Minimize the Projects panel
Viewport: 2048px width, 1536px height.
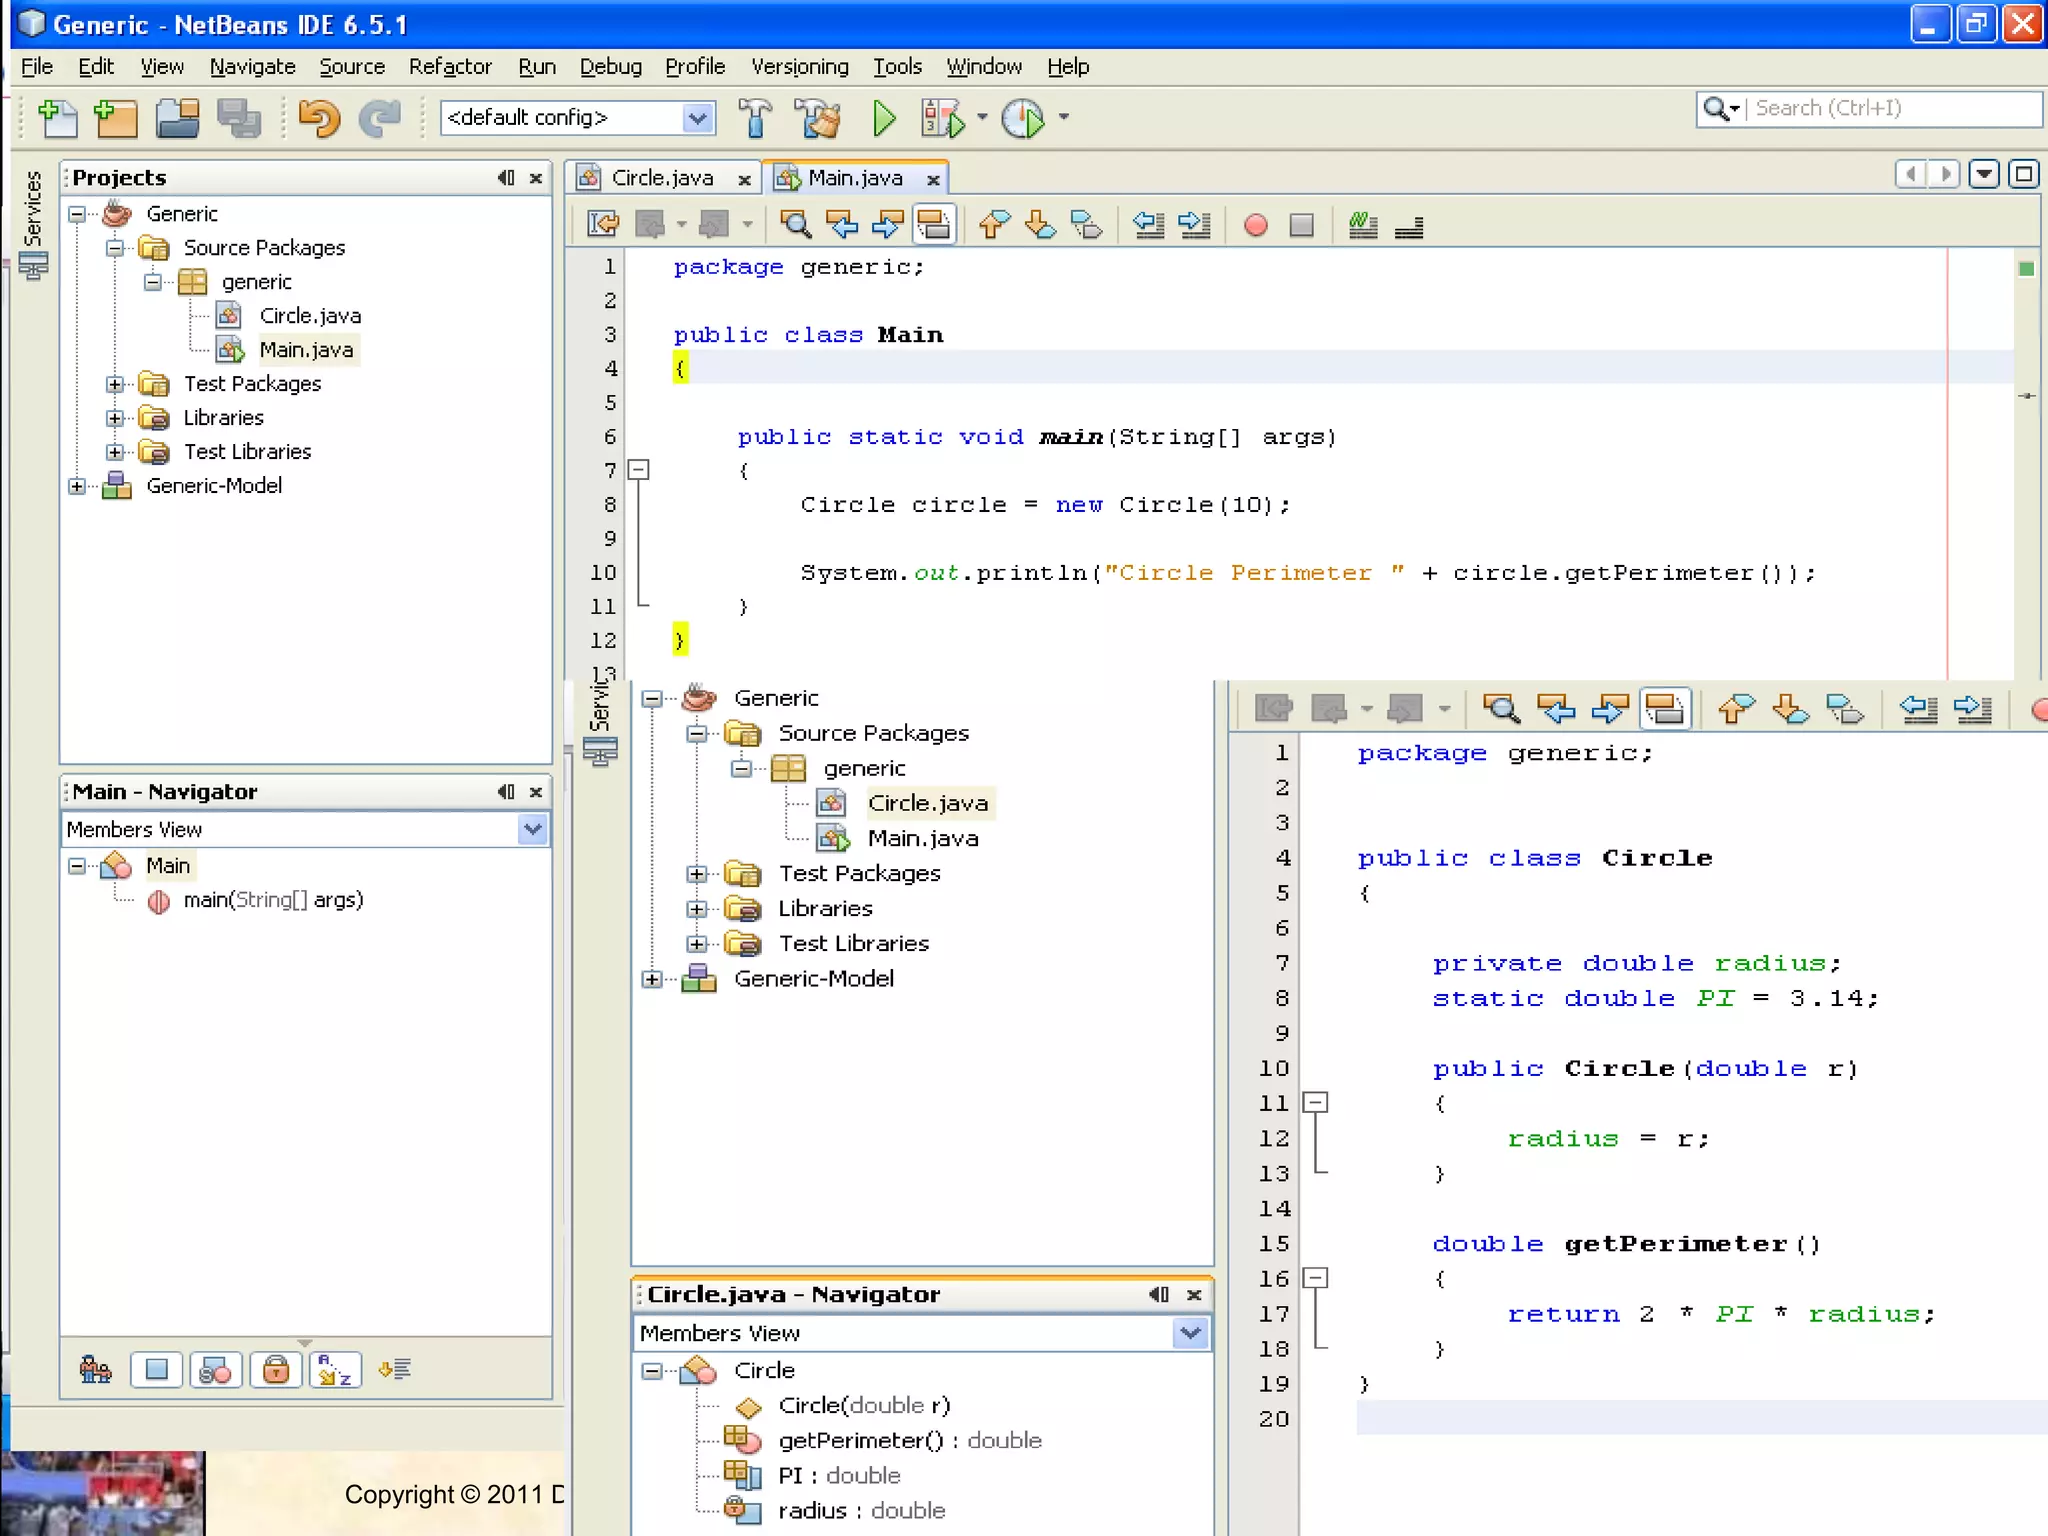(x=506, y=178)
